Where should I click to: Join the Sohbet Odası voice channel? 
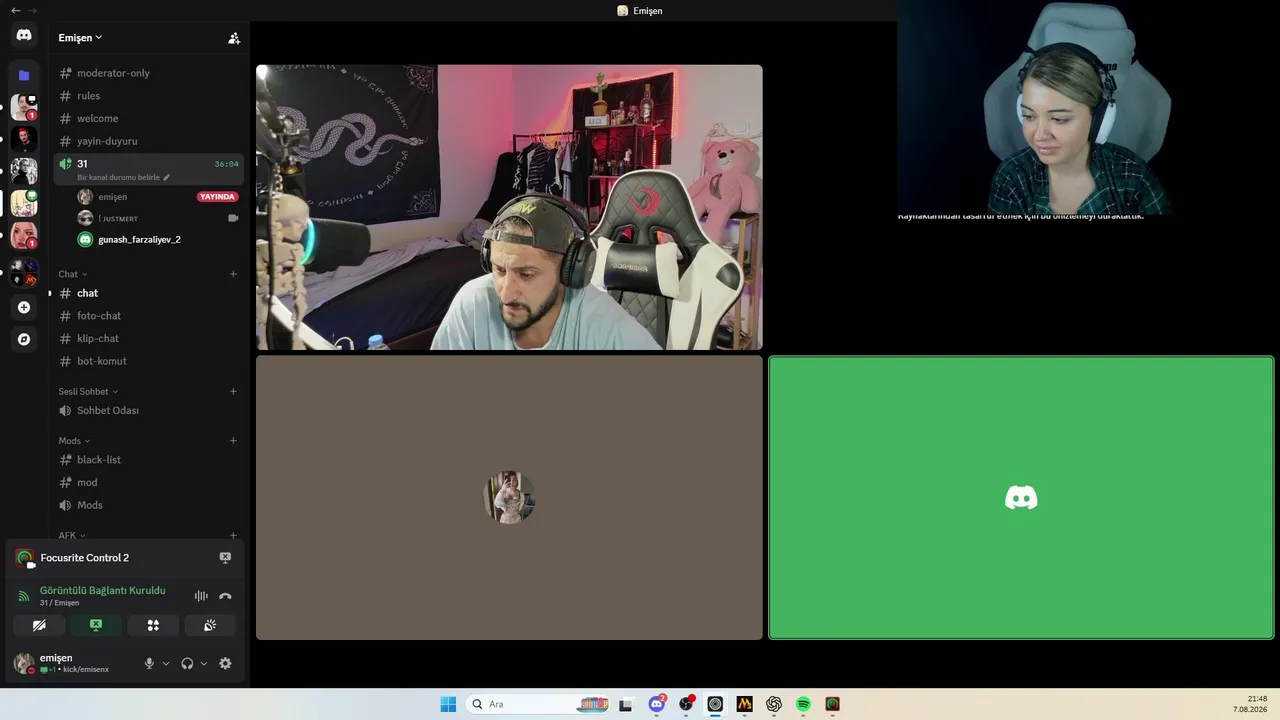point(148,410)
